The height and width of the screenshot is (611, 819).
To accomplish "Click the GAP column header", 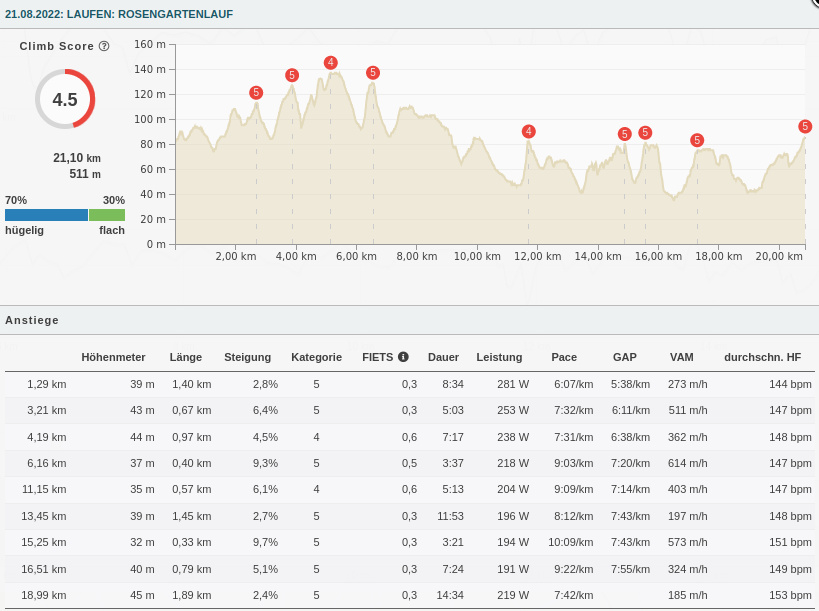I will [625, 357].
